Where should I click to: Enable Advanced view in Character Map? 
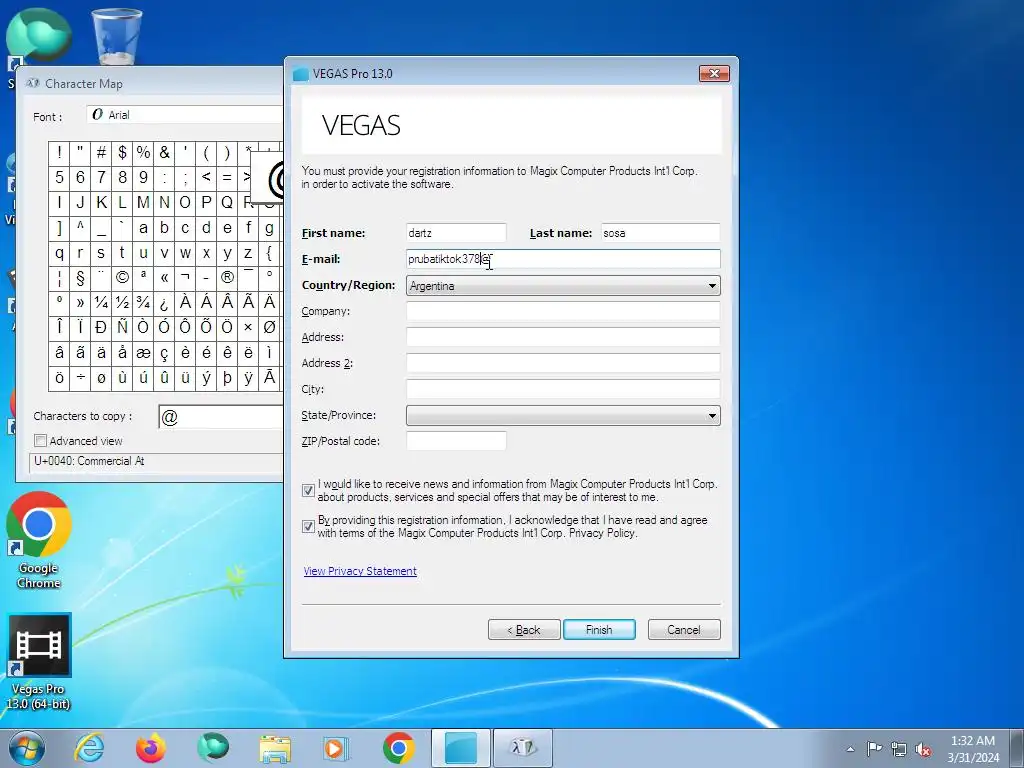tap(40, 441)
